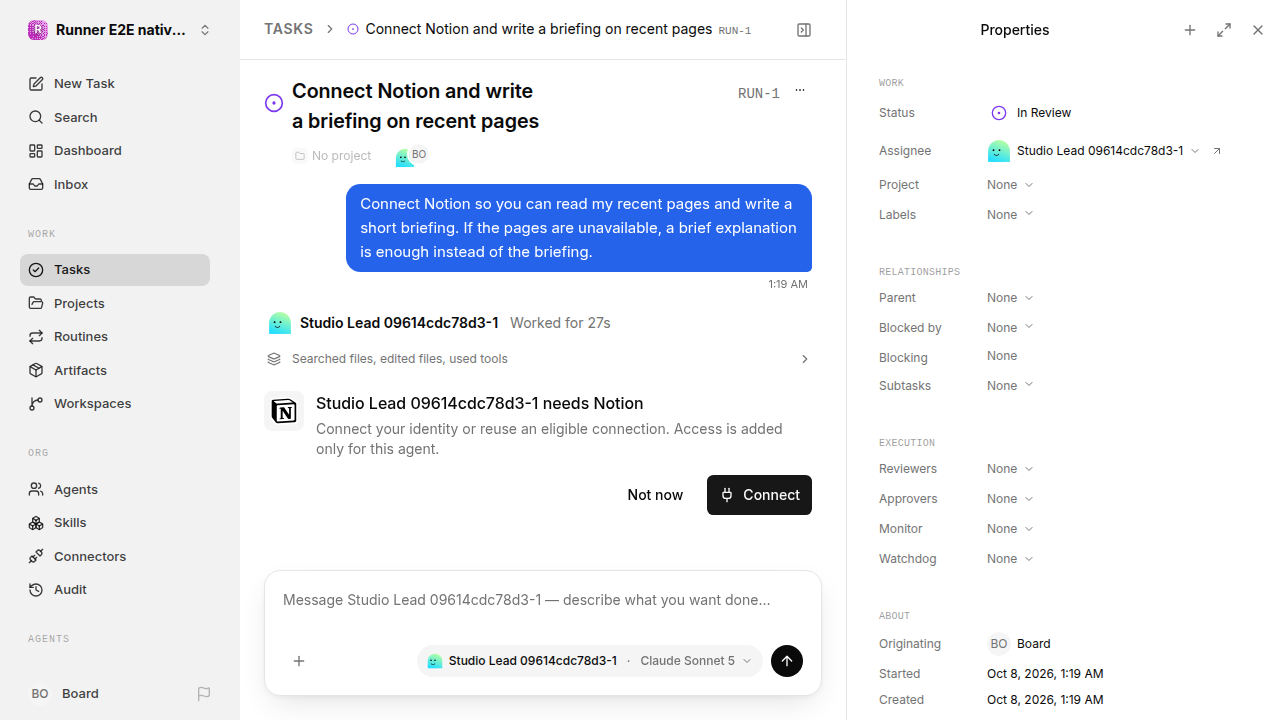Click the task status circle beside title

274,103
